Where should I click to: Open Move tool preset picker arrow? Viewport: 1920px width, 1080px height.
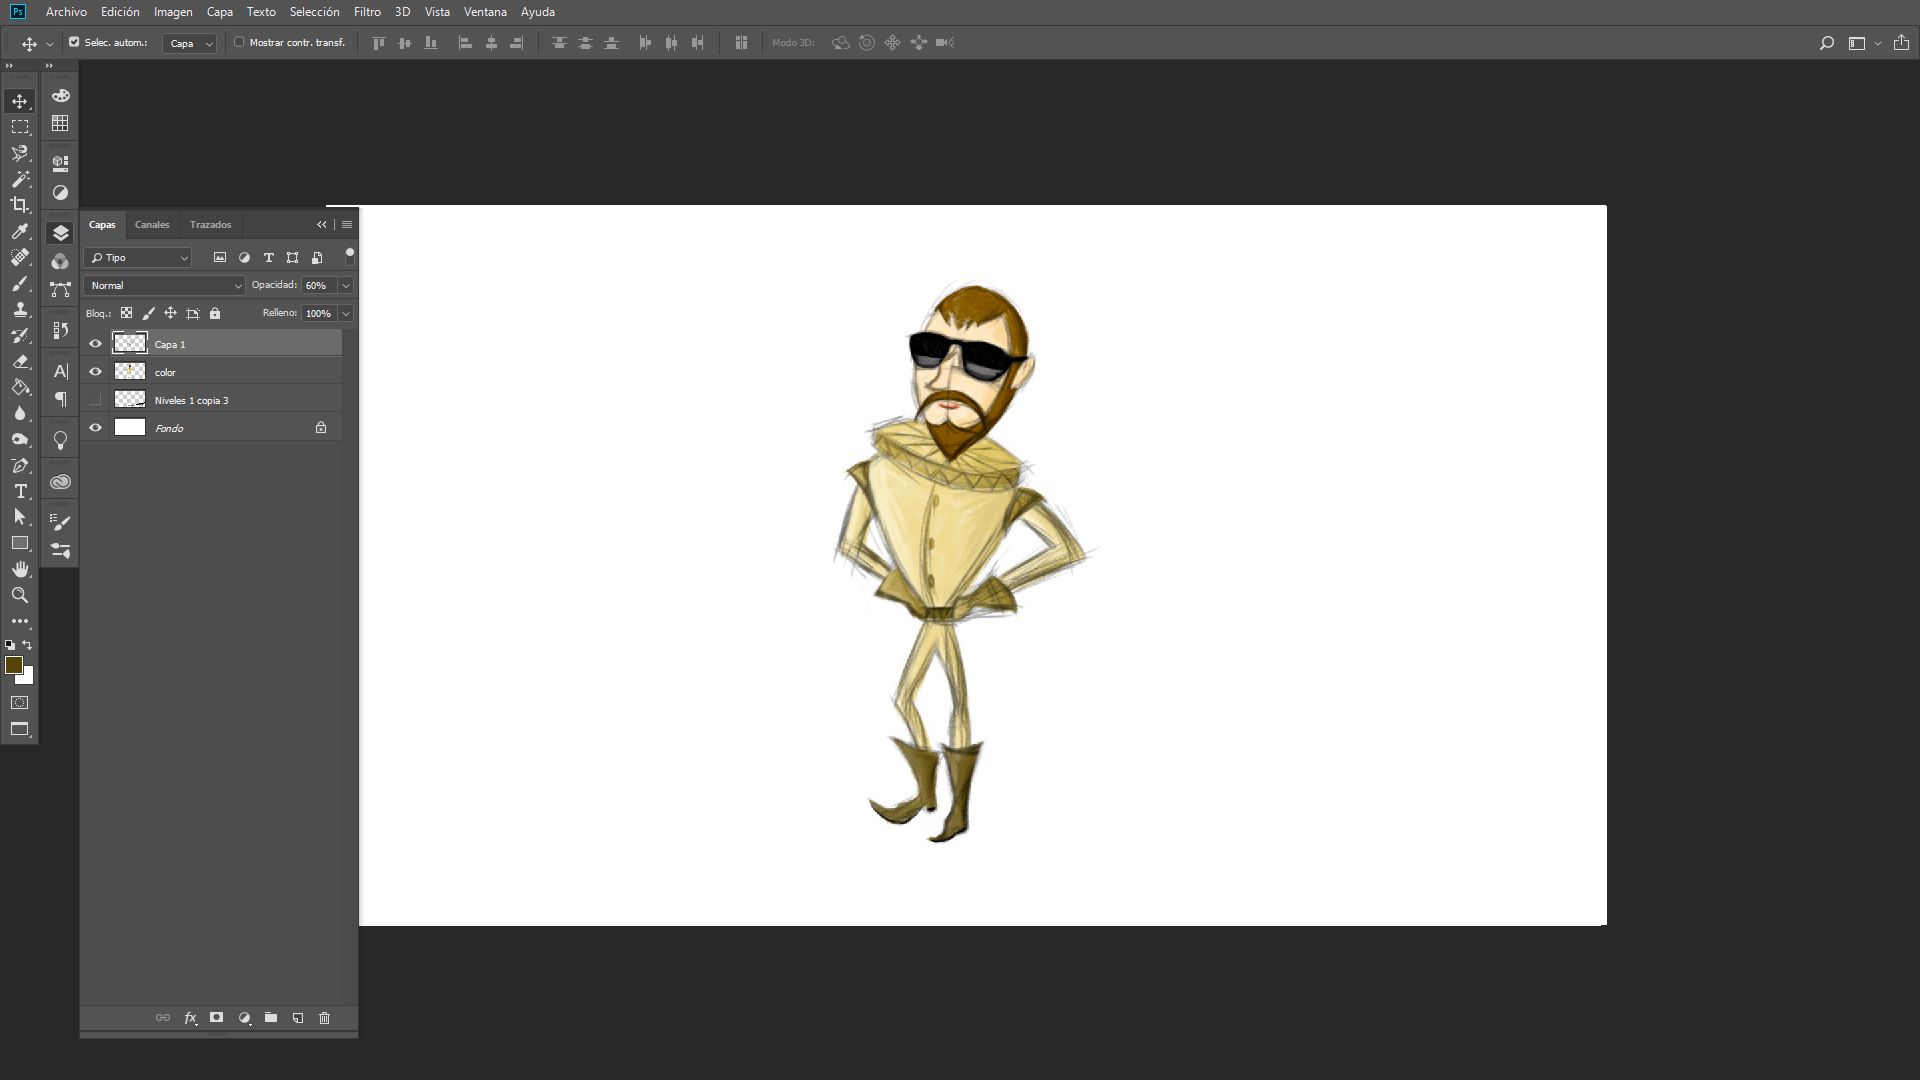[x=49, y=43]
